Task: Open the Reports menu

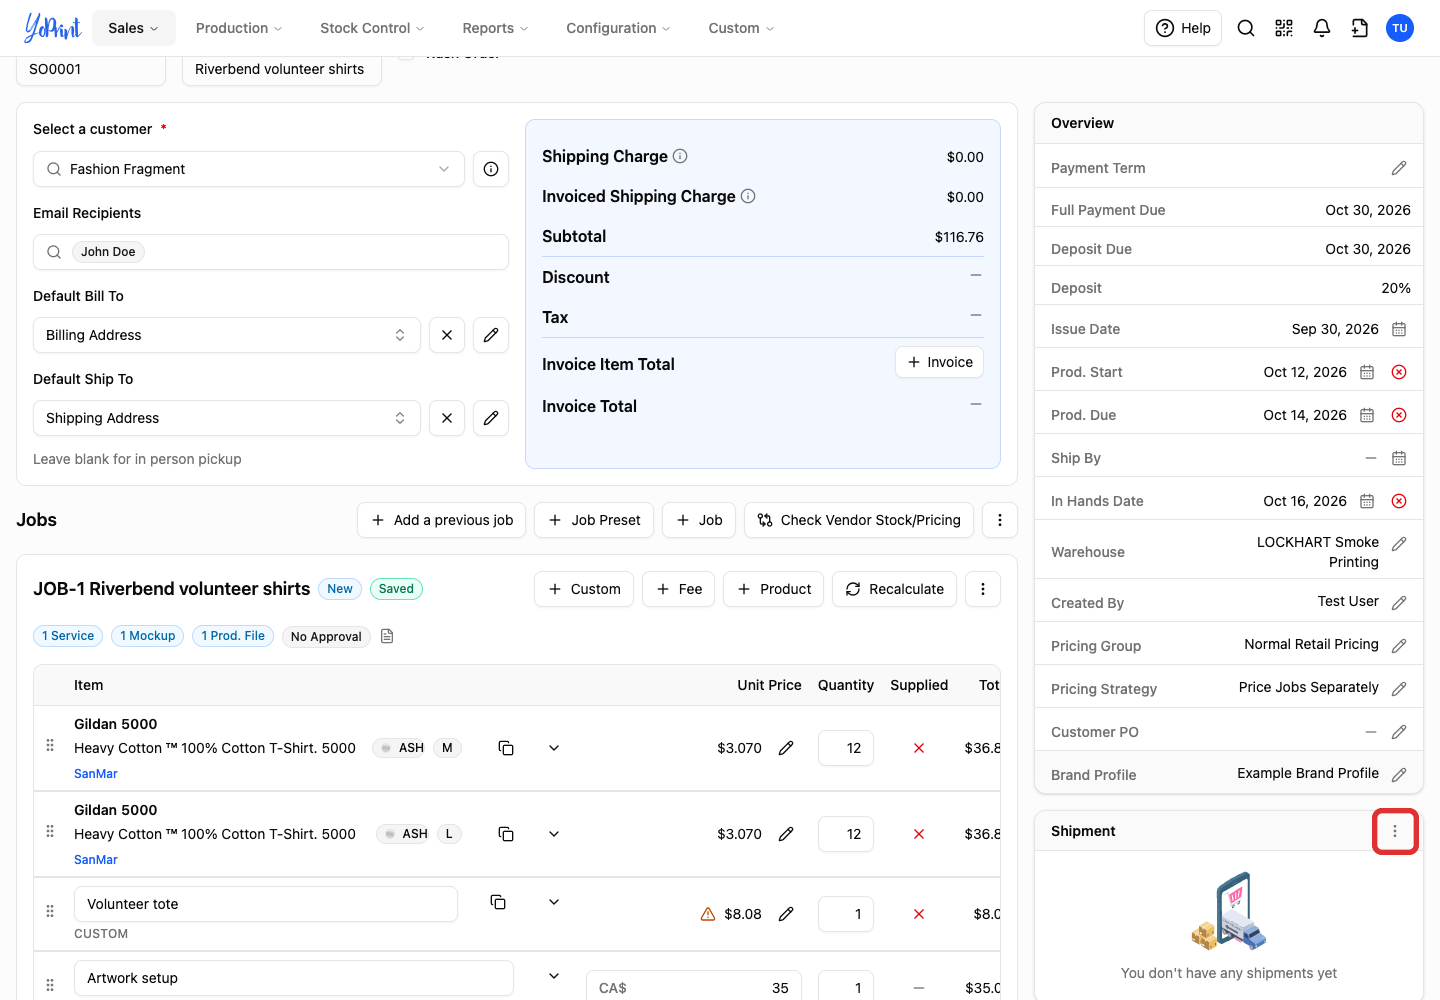Action: tap(495, 28)
